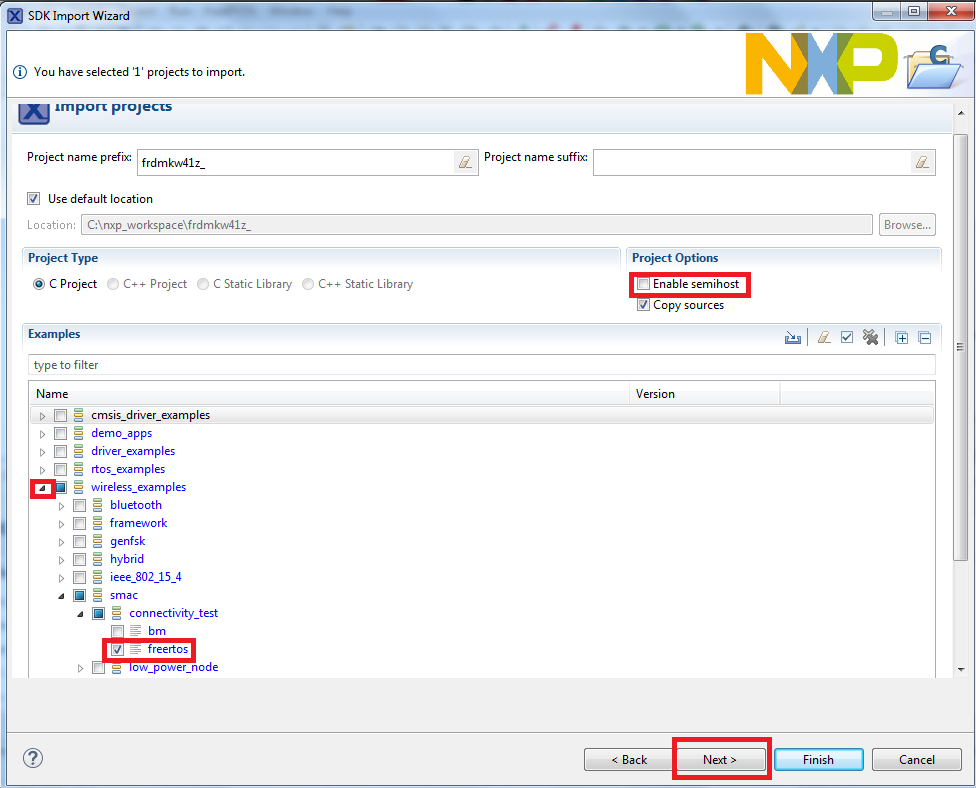Click the deselect-all X icon in Examples toolbar
The width and height of the screenshot is (976, 788).
[870, 338]
